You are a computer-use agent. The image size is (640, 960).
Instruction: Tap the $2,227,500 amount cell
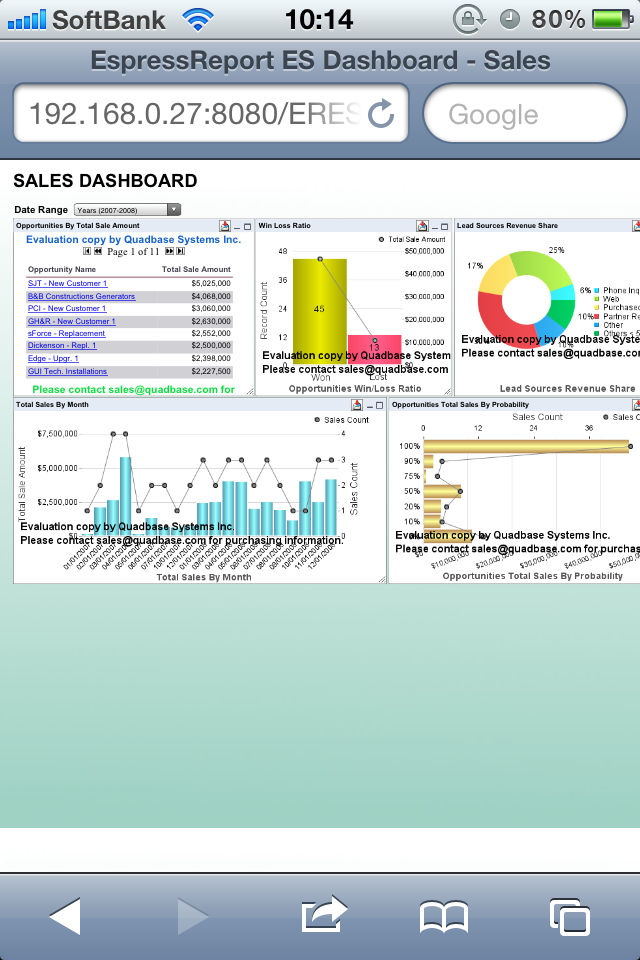(211, 372)
